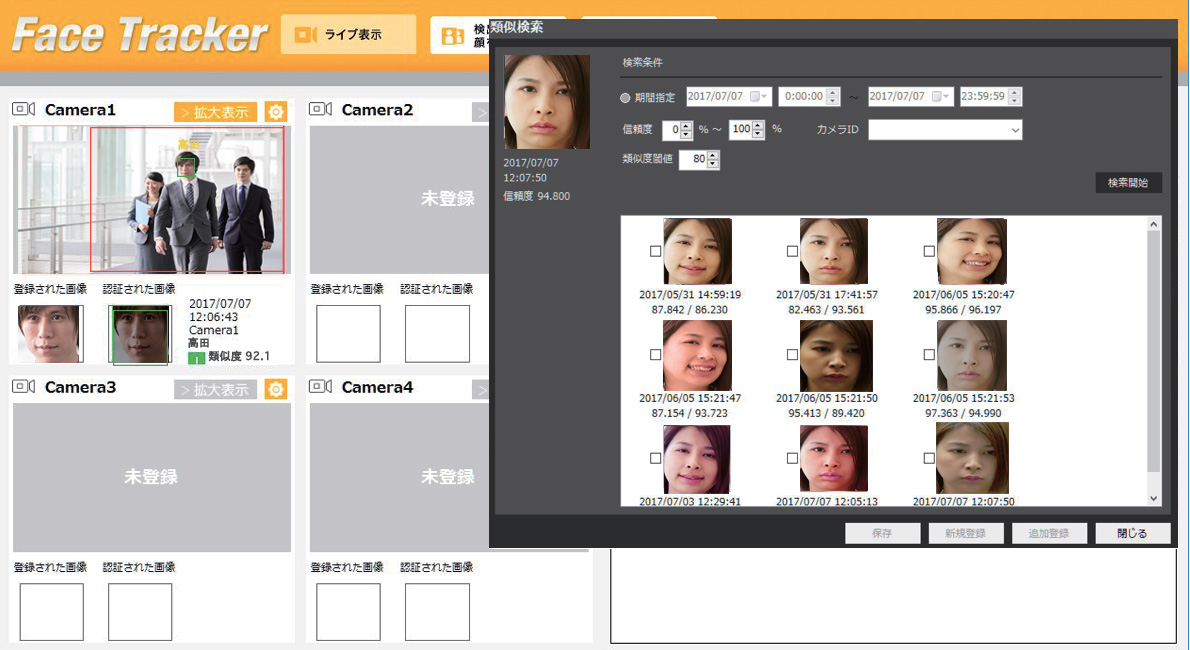Click the 信頼度 94.800 text
Screen dimensions: 1190x650
click(x=536, y=196)
